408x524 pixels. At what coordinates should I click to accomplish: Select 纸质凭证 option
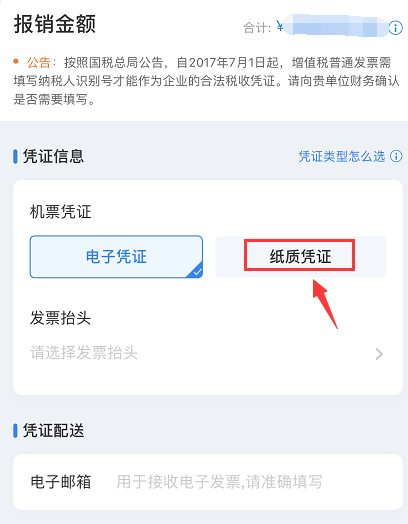(x=300, y=257)
